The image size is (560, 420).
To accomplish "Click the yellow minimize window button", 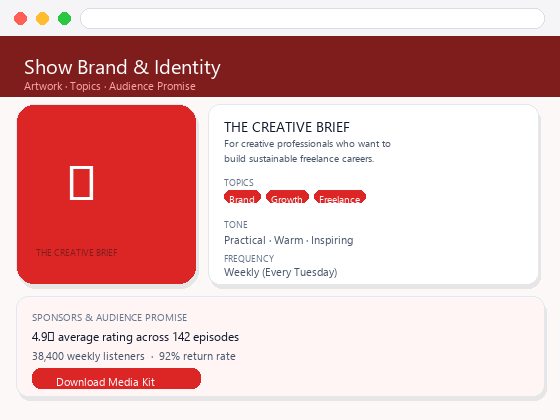I will pyautogui.click(x=42, y=18).
